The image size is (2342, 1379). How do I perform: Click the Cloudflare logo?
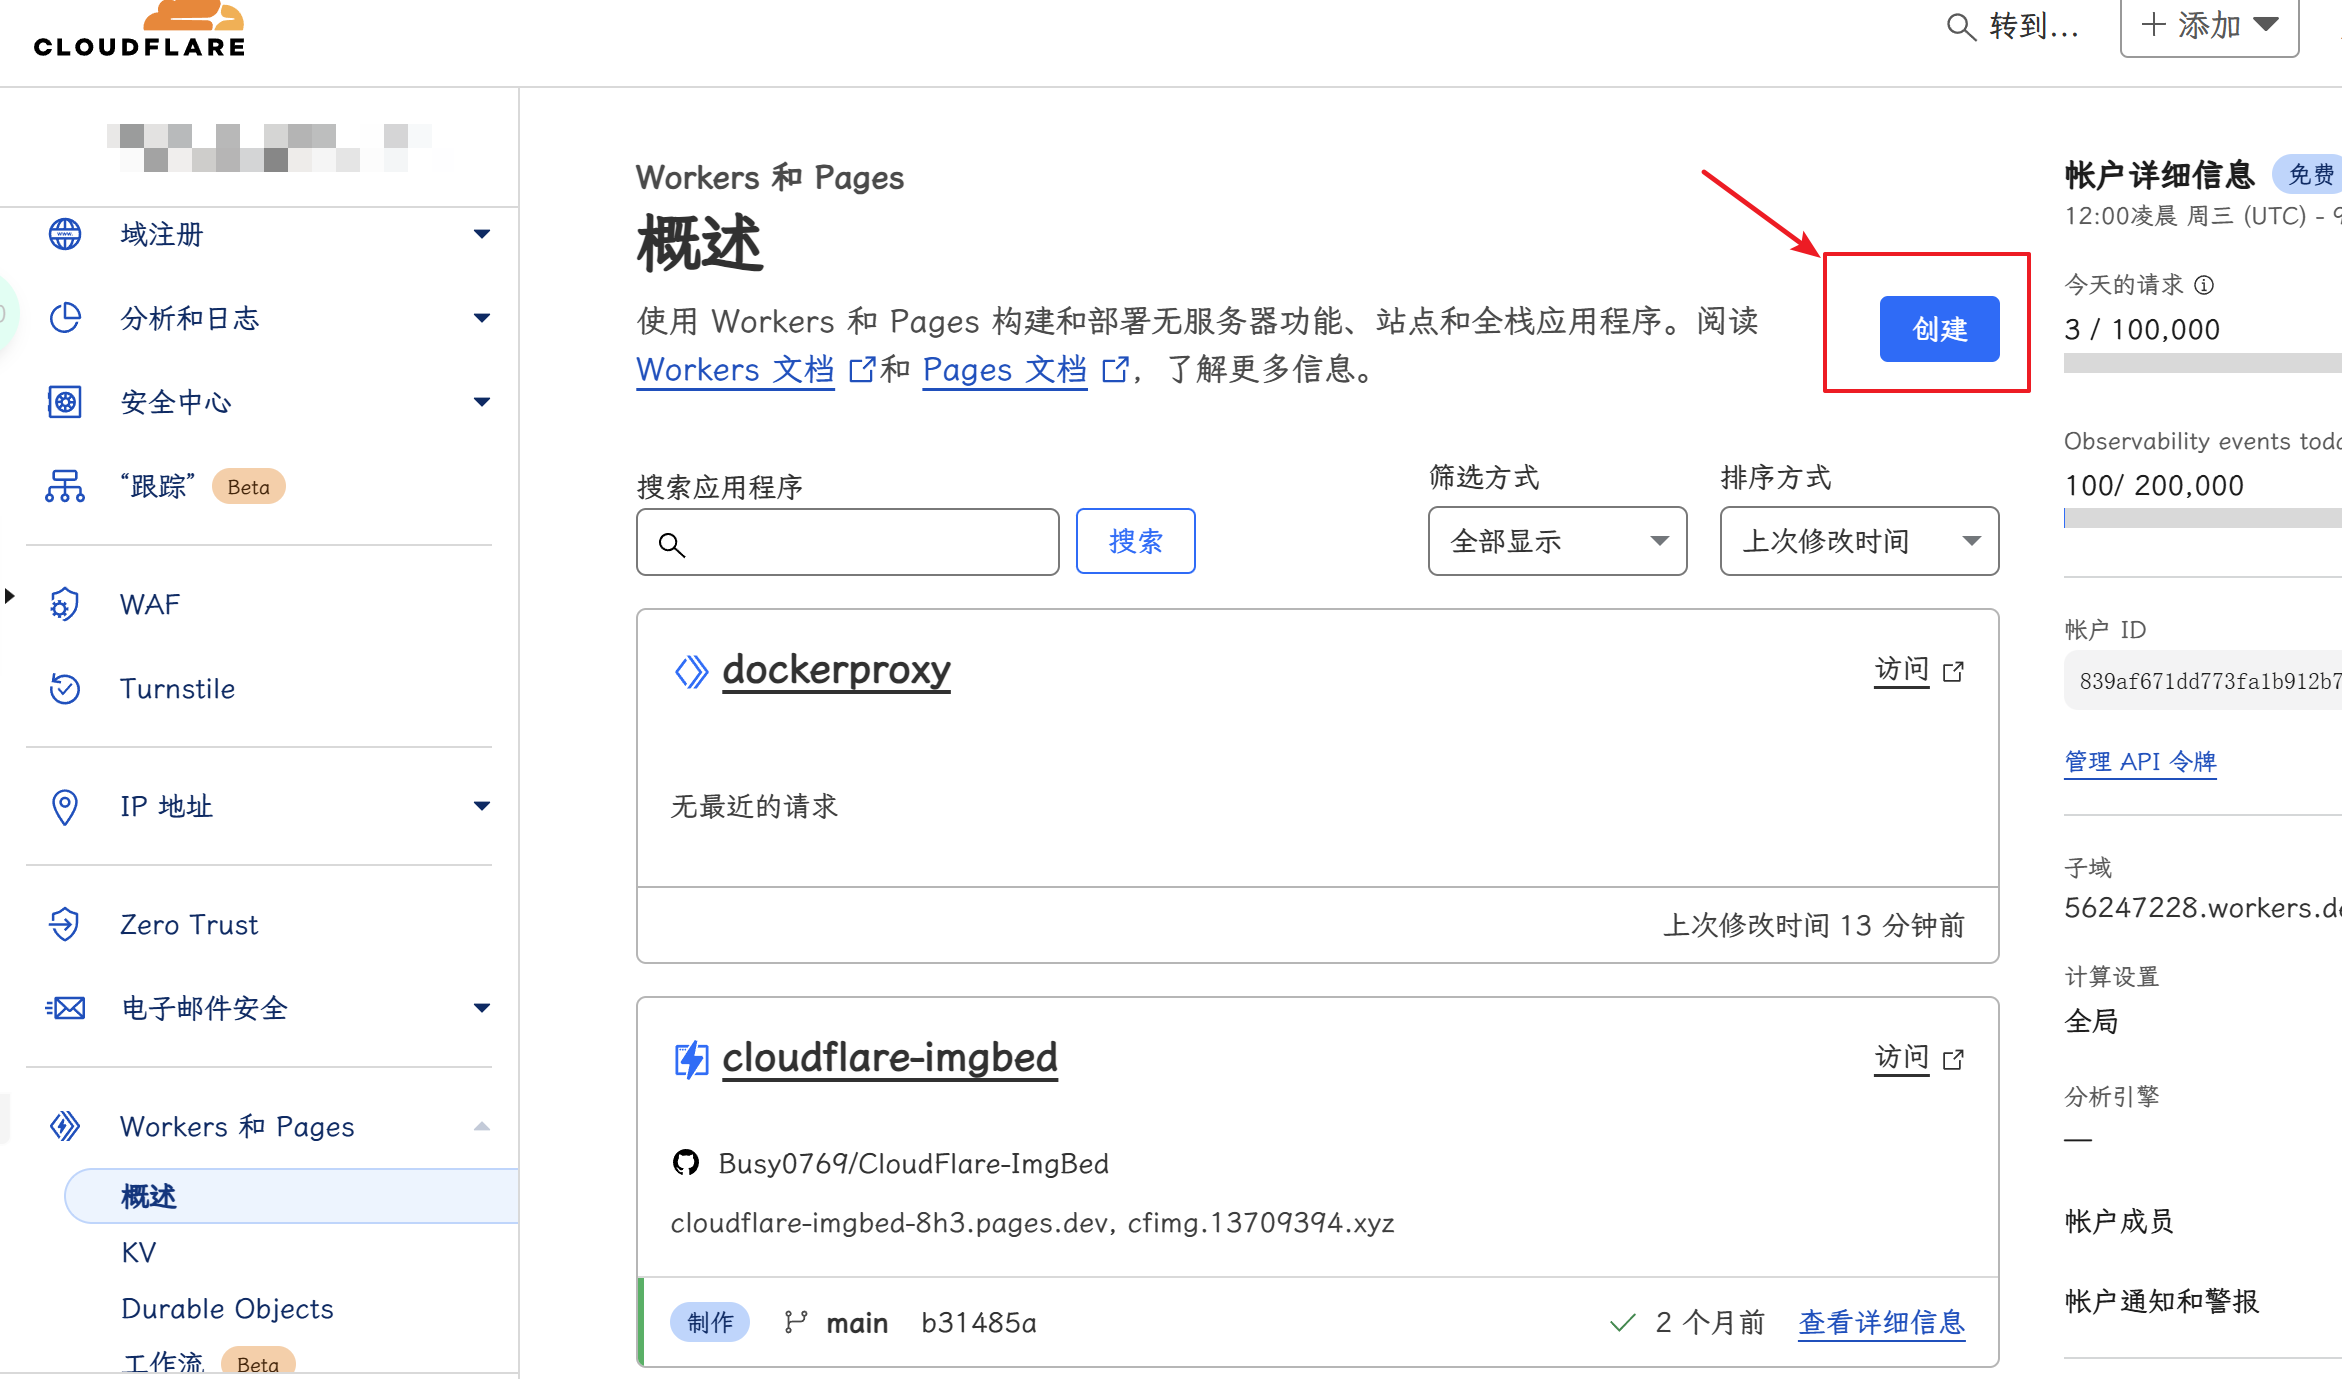(139, 30)
